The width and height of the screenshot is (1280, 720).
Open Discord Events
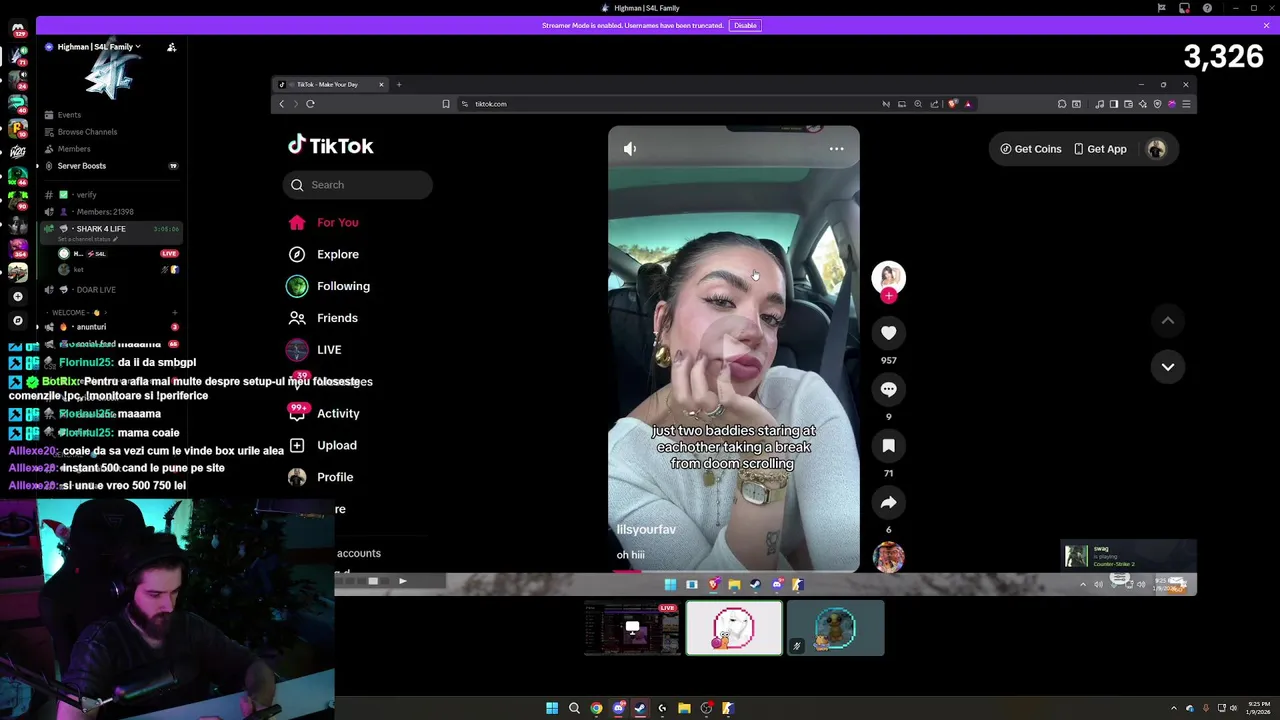(x=69, y=115)
